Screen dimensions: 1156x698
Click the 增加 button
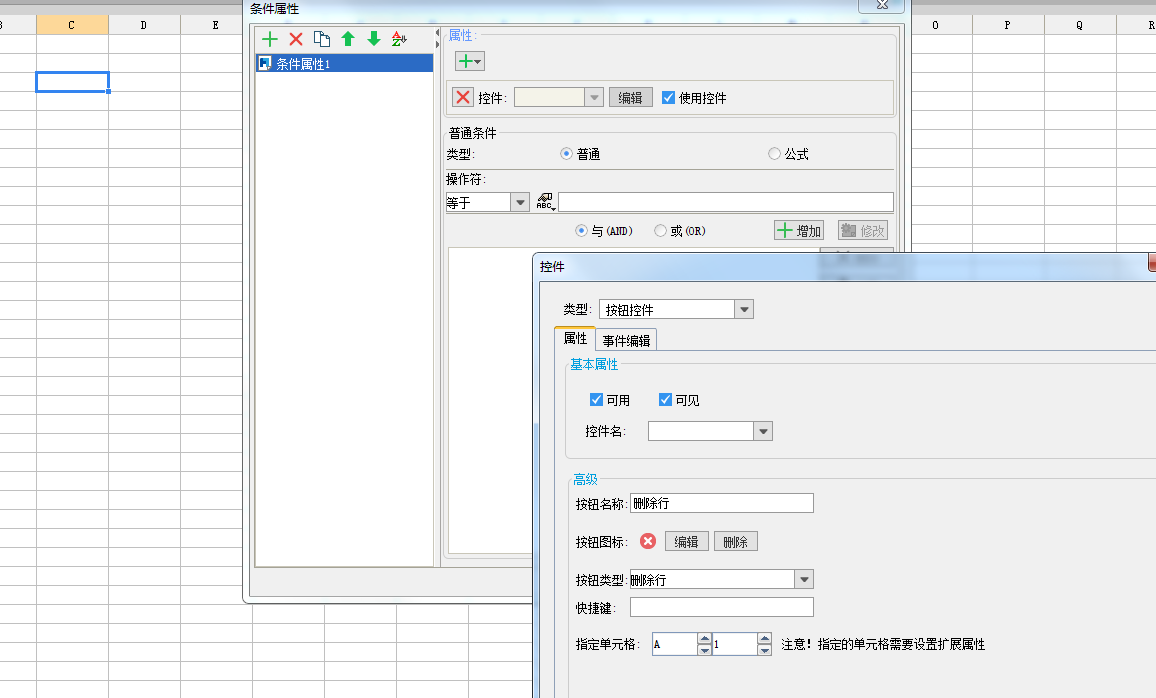tap(798, 231)
